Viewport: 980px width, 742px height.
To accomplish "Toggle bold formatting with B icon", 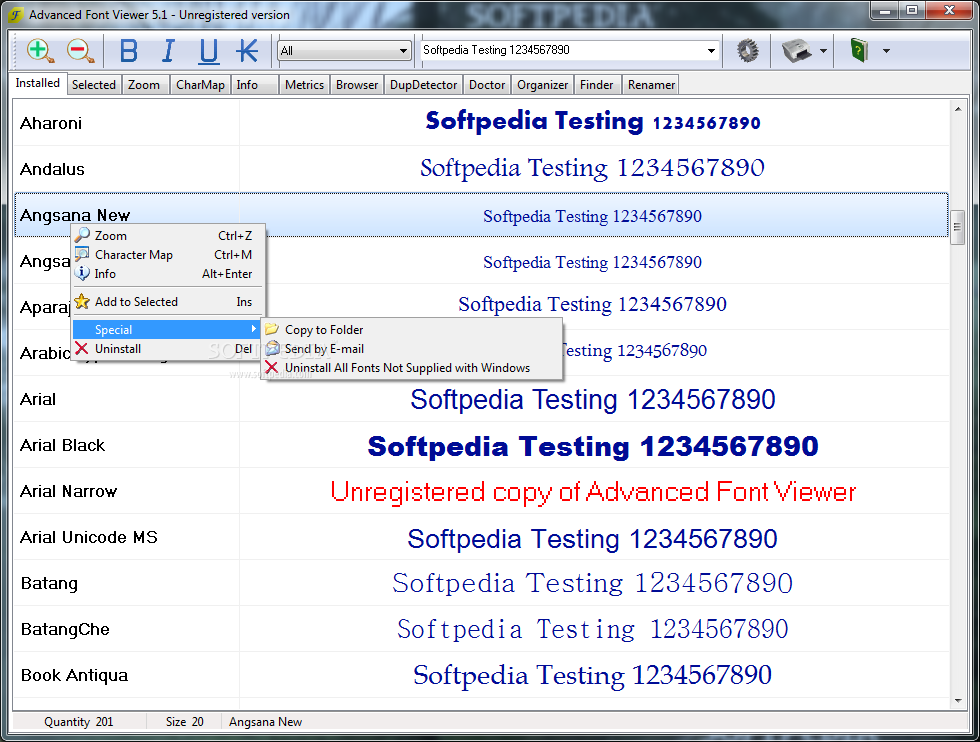I will coord(129,51).
